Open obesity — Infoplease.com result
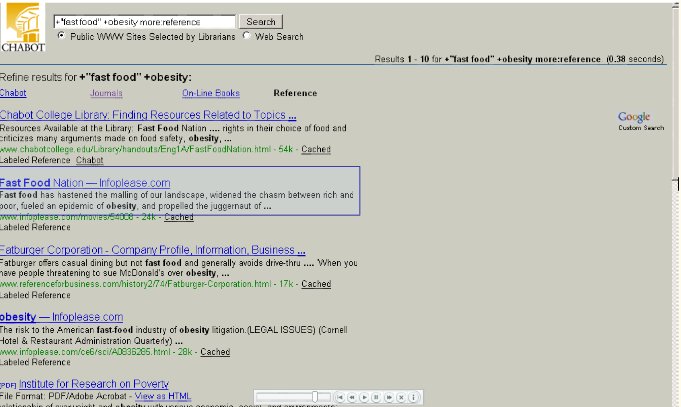This screenshot has width=681, height=407. pos(61,317)
